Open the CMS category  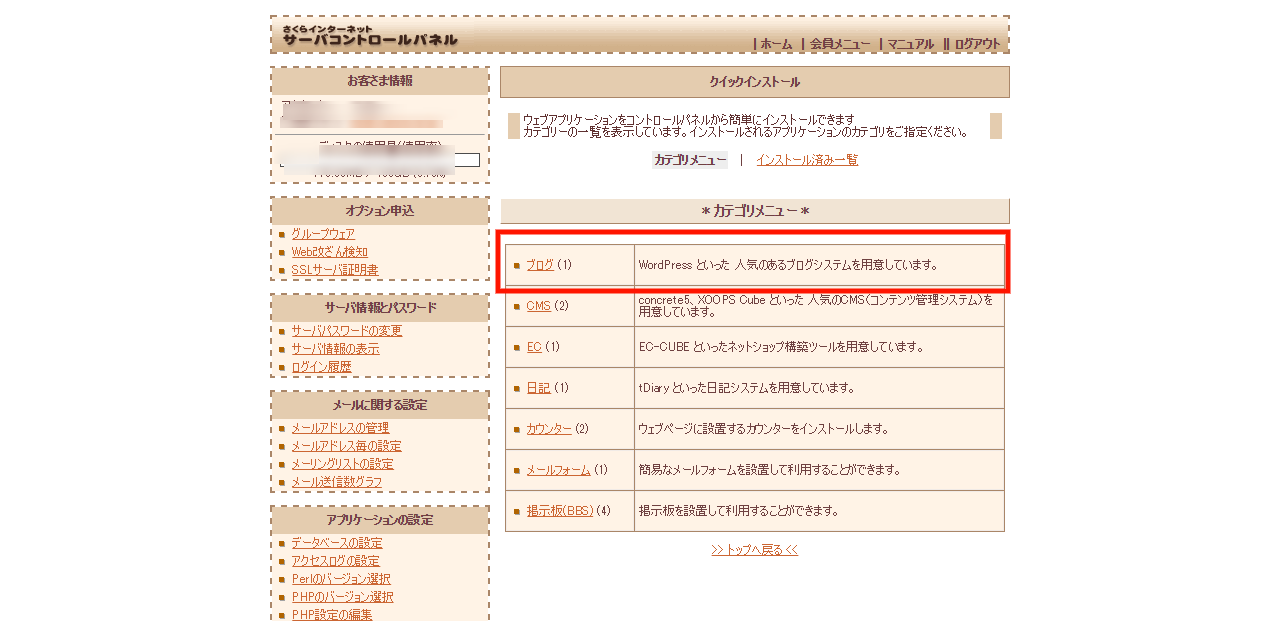(x=538, y=306)
